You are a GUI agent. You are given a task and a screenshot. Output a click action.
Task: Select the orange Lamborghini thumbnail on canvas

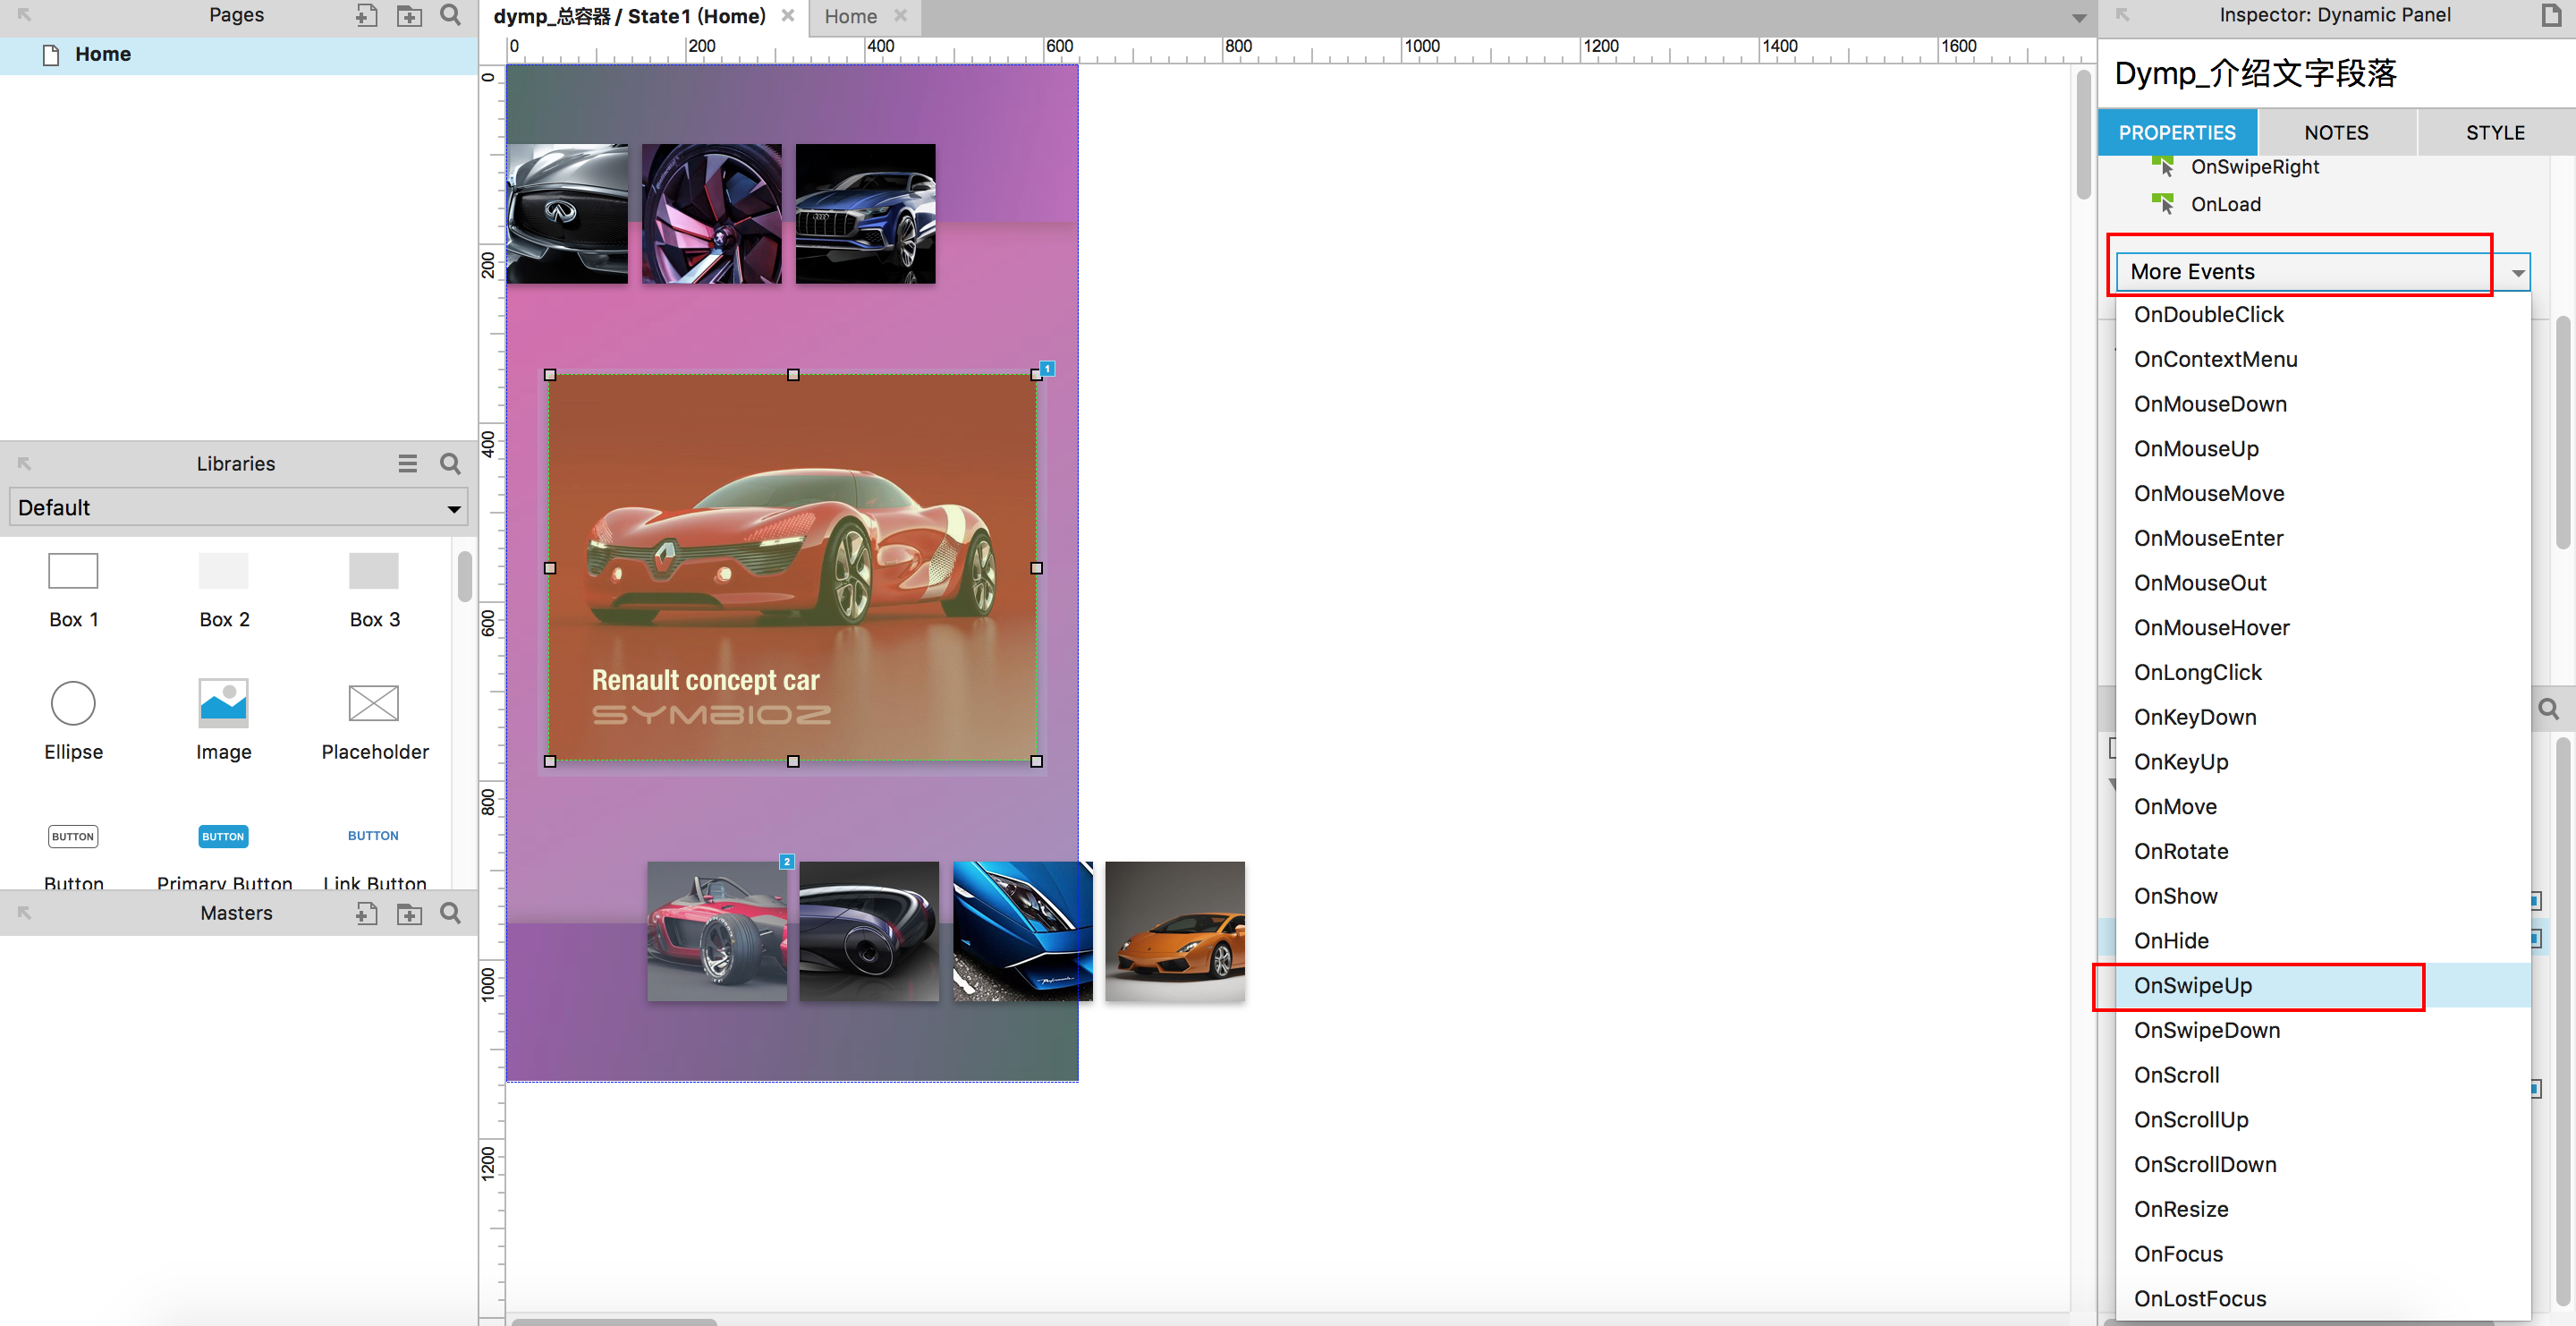coord(1175,931)
